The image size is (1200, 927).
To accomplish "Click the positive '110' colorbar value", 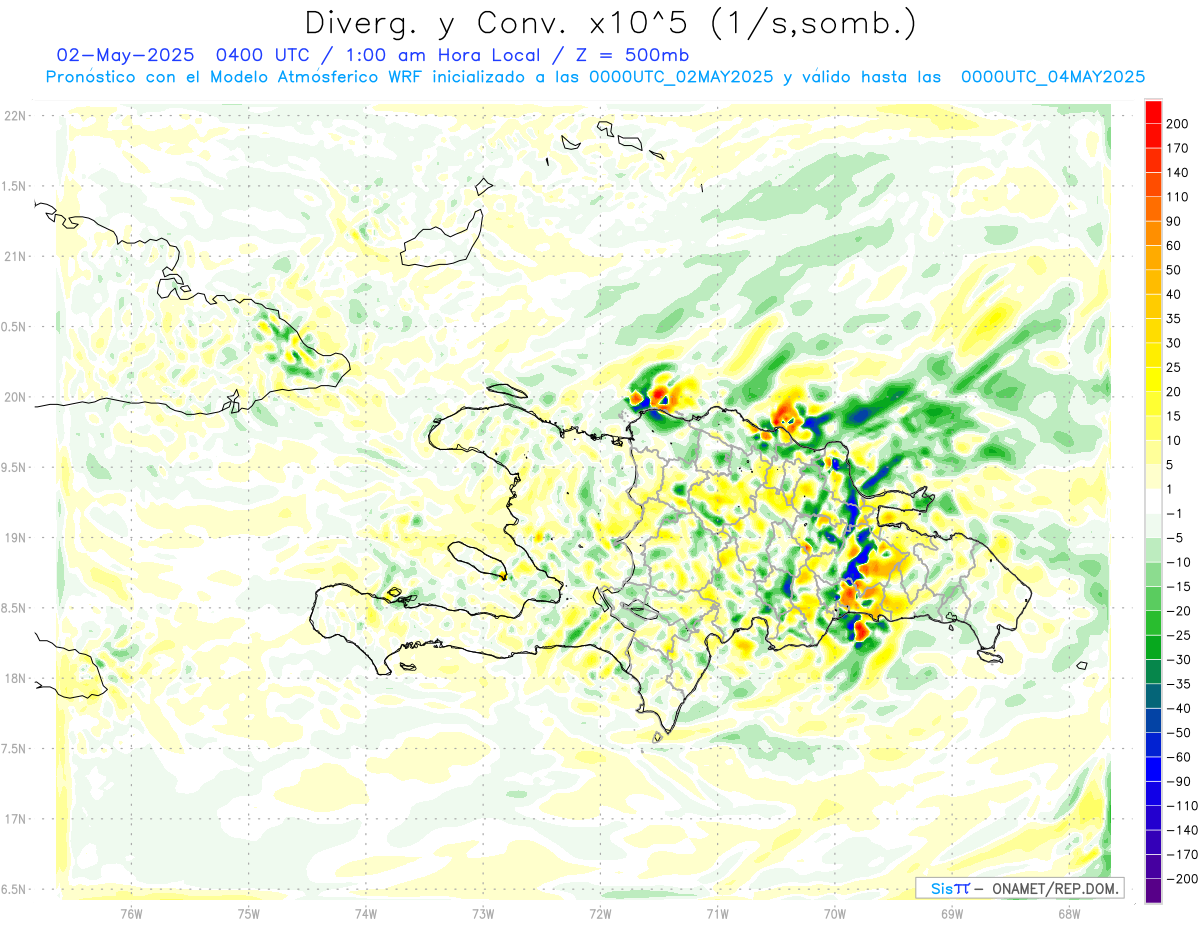I will click(x=1178, y=197).
